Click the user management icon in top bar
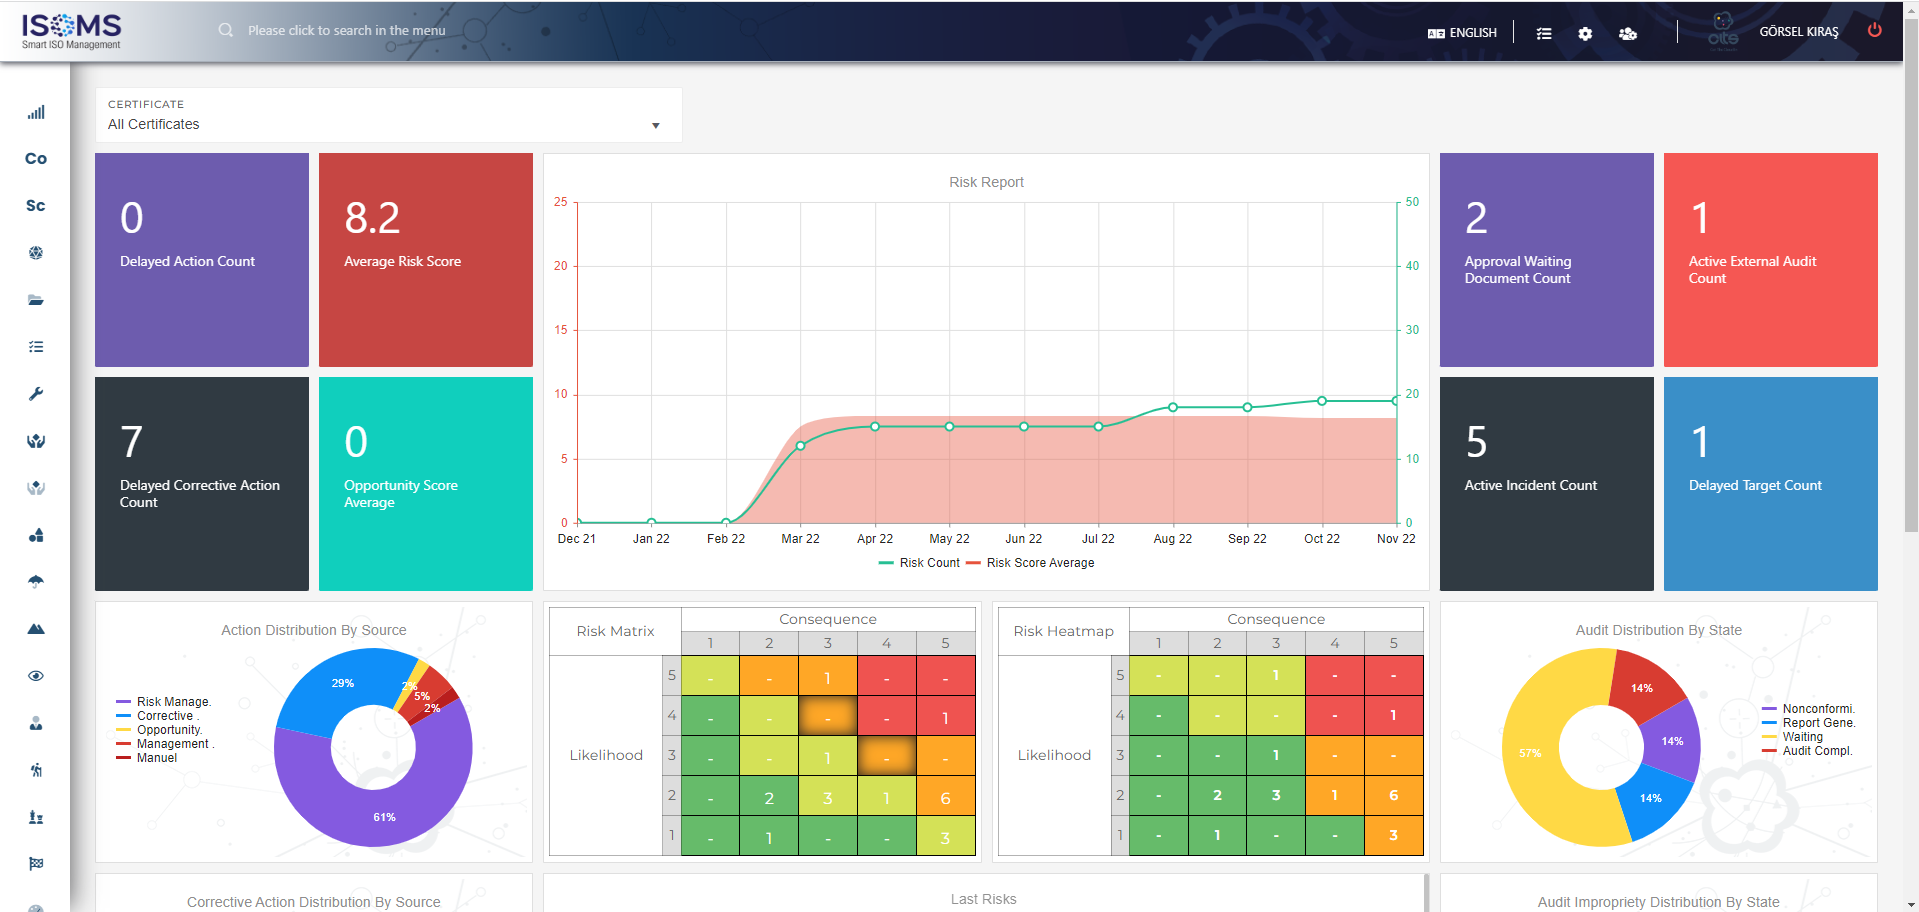Viewport: 1919px width, 912px height. (x=1628, y=33)
